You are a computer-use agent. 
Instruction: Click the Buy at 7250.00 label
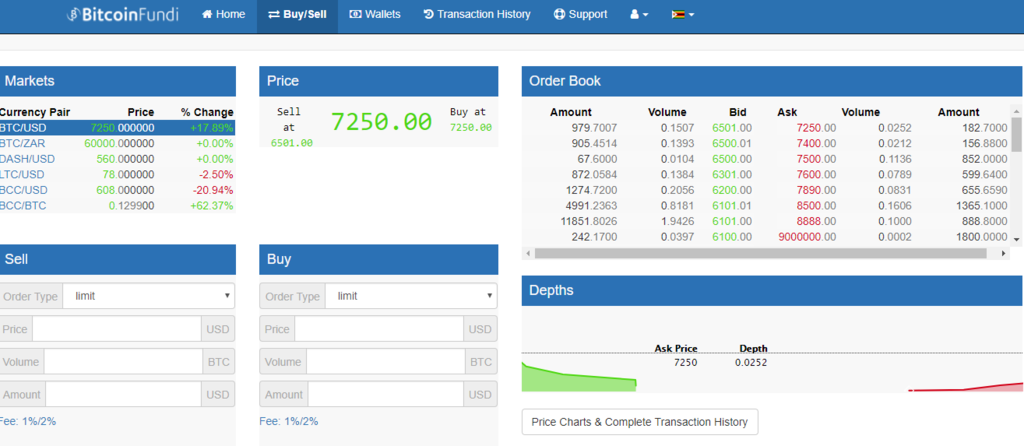(x=470, y=119)
